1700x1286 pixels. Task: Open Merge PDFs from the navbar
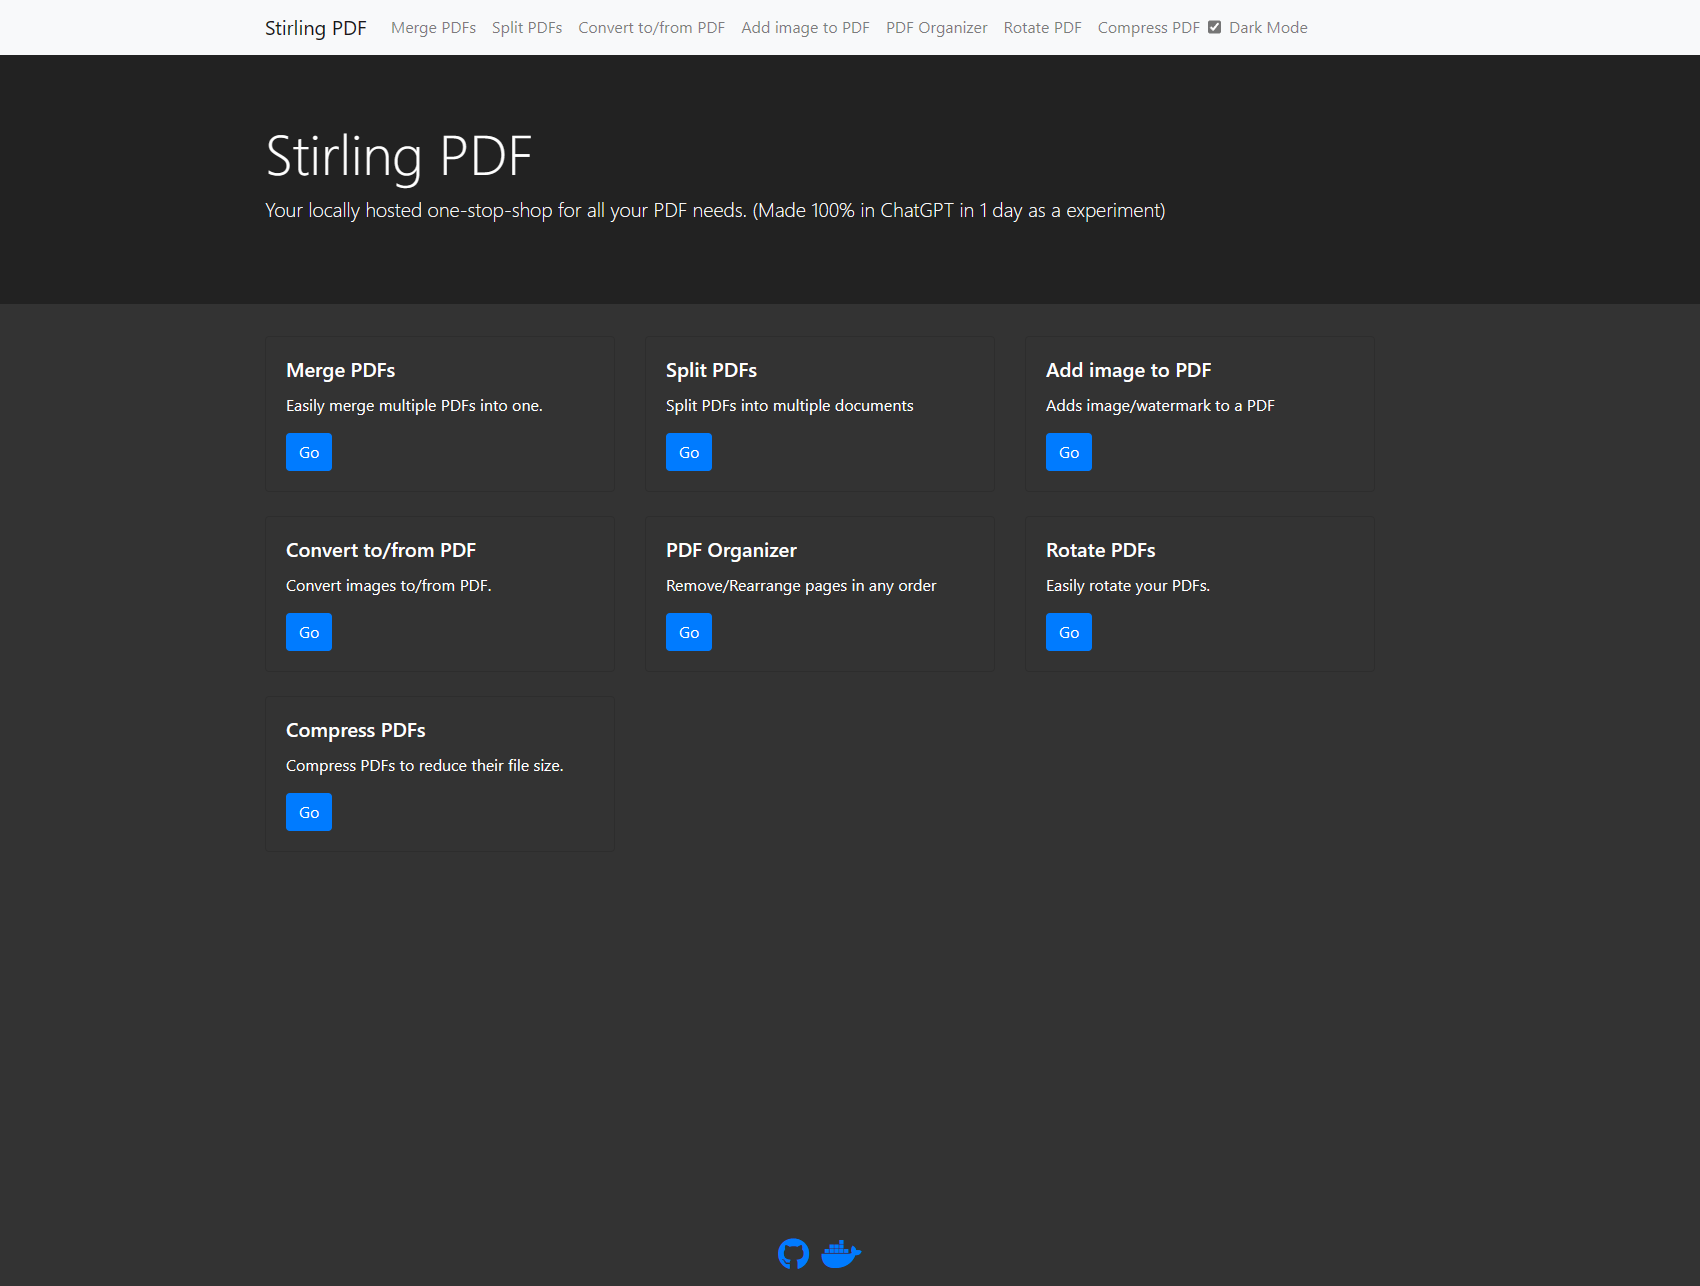[433, 28]
